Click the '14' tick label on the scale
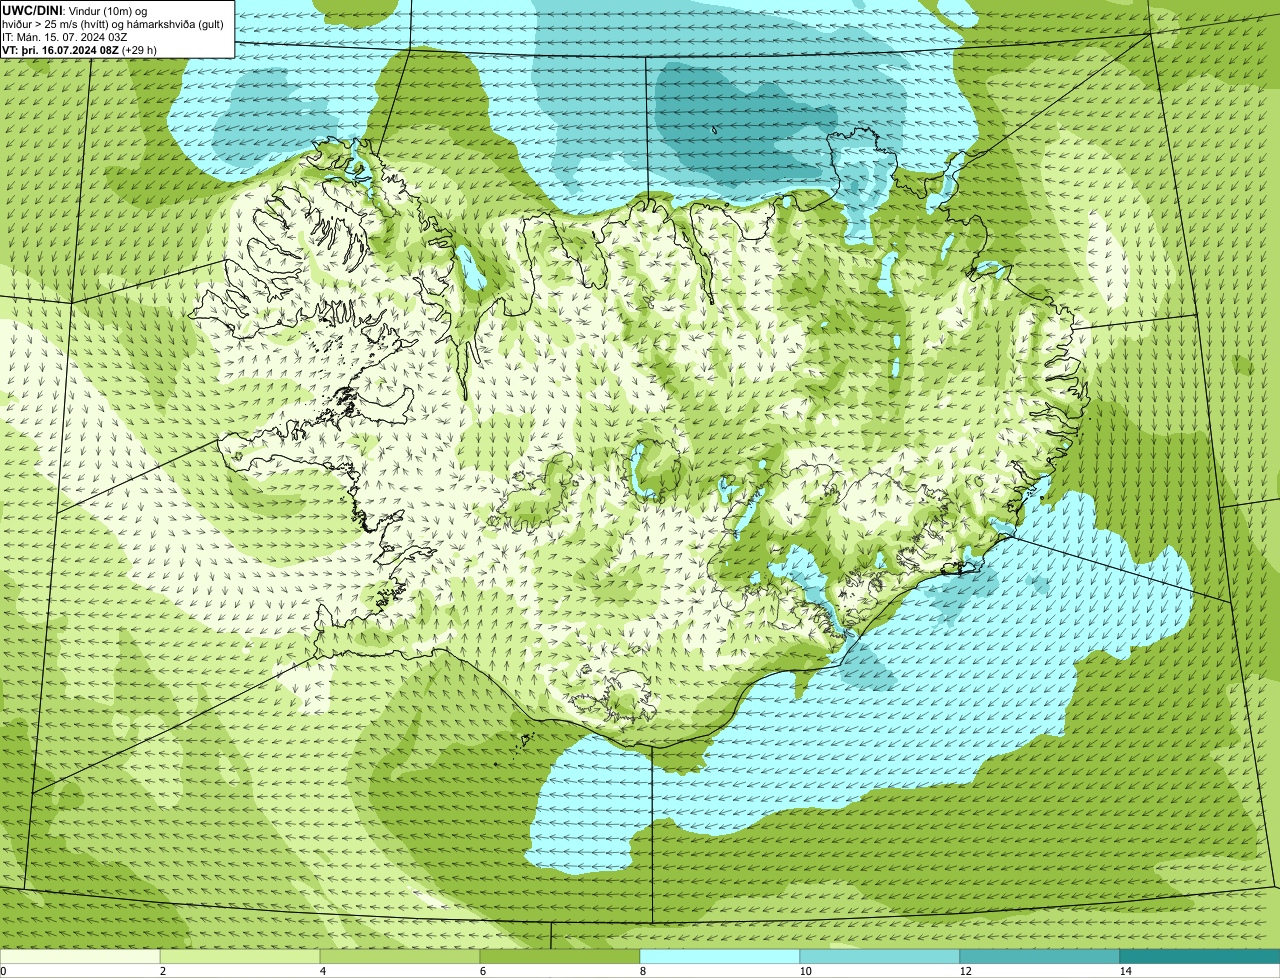This screenshot has height=978, width=1280. pos(1125,971)
